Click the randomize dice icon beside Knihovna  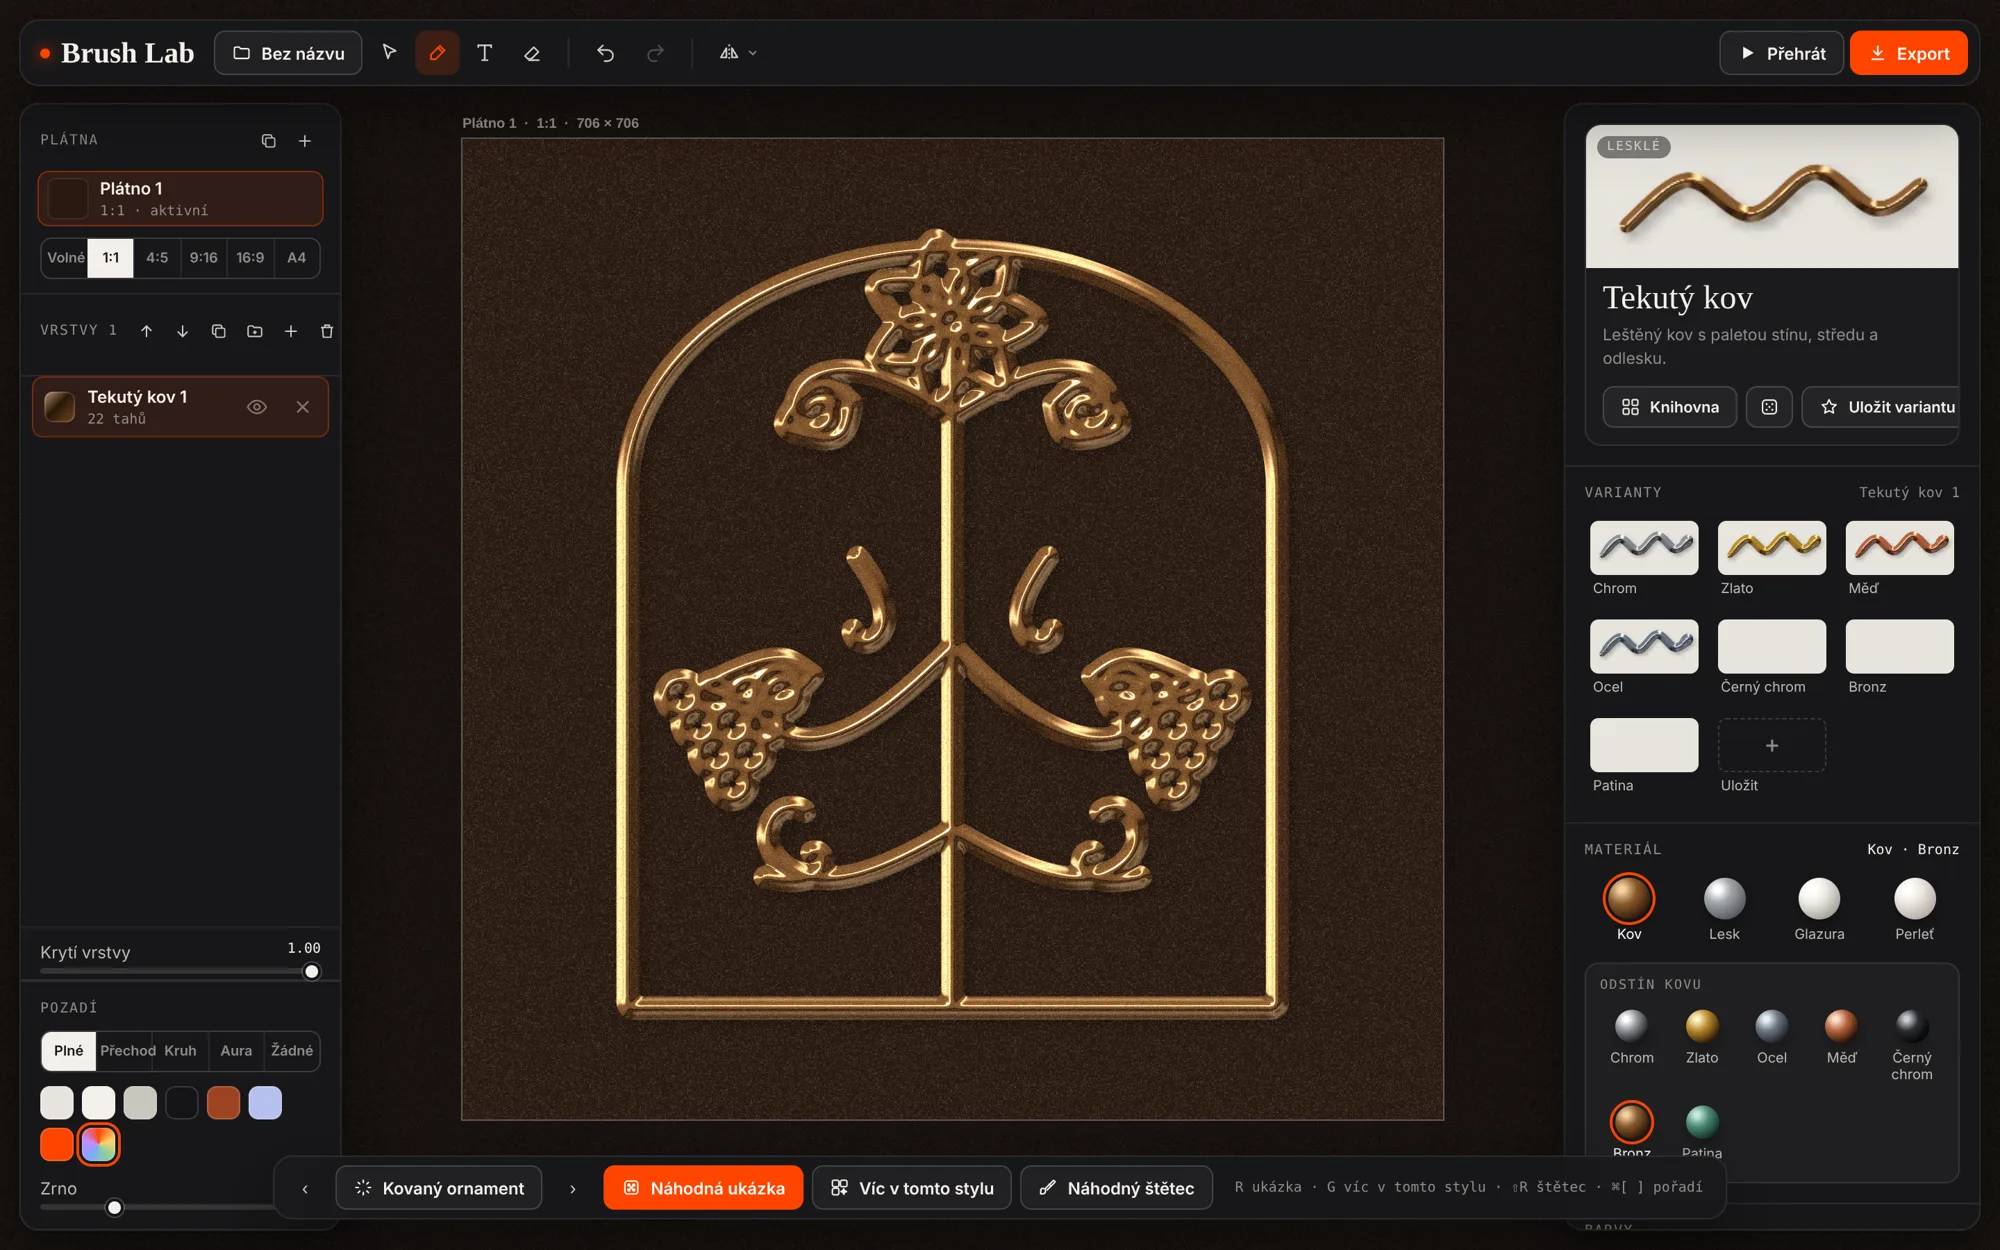1769,407
